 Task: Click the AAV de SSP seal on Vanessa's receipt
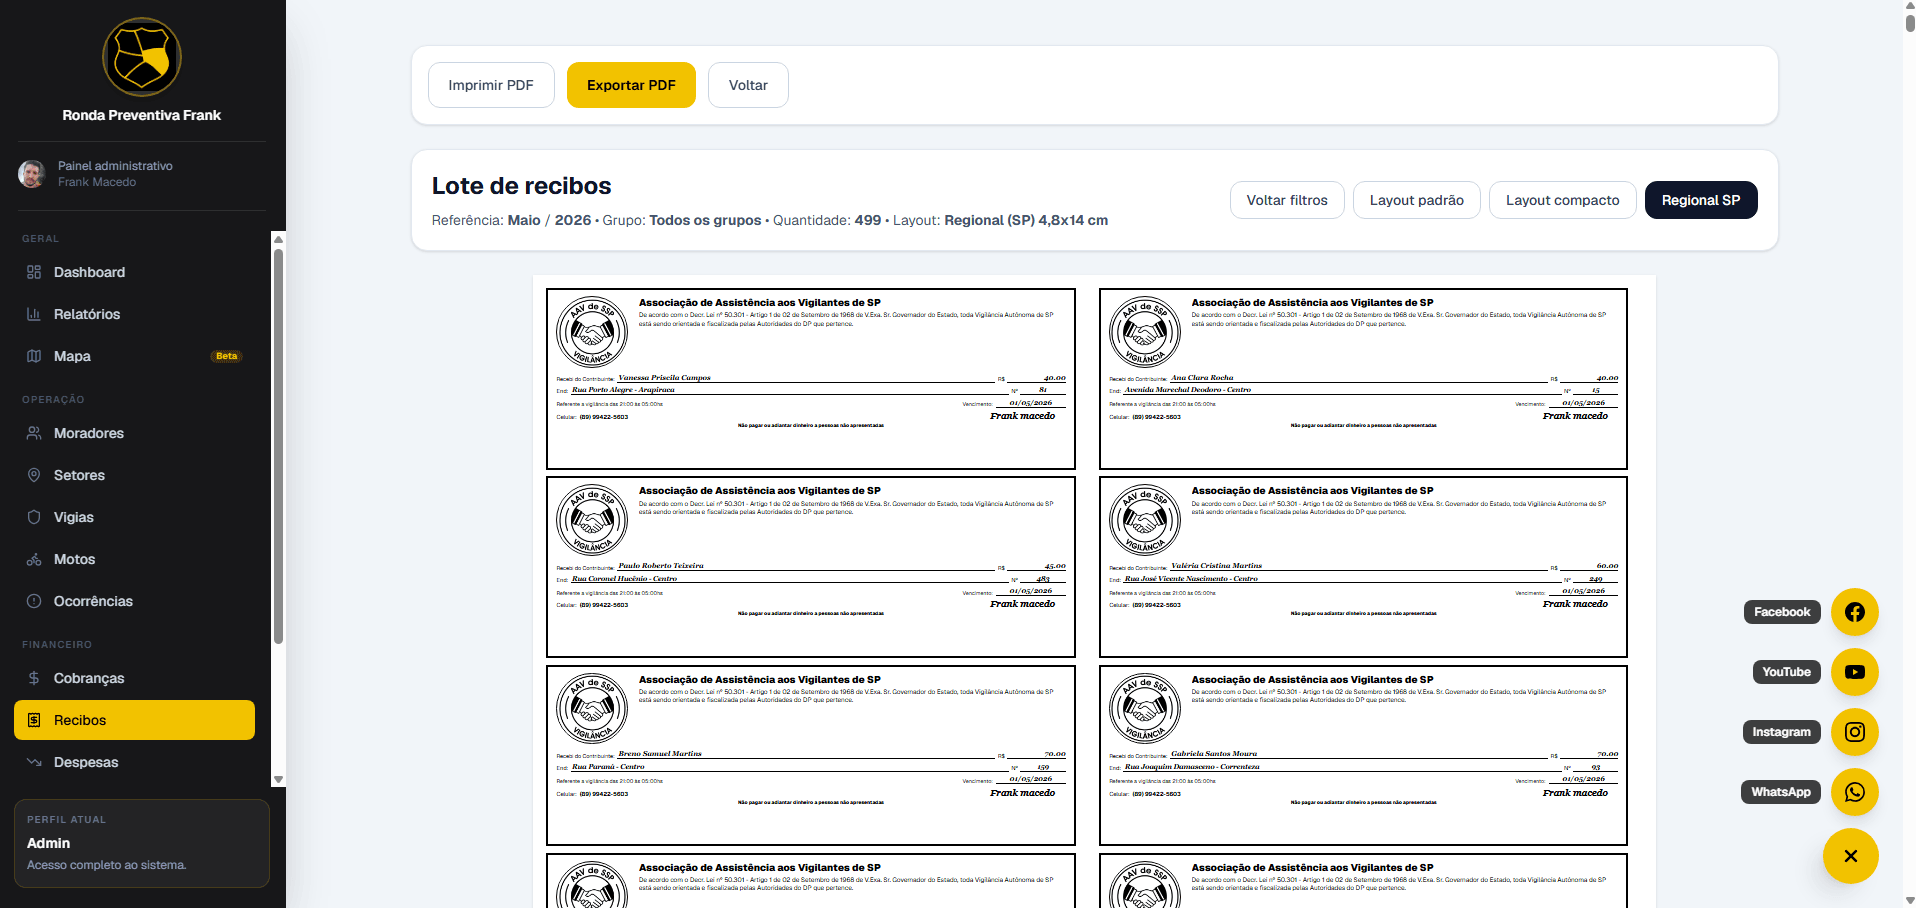pyautogui.click(x=592, y=332)
